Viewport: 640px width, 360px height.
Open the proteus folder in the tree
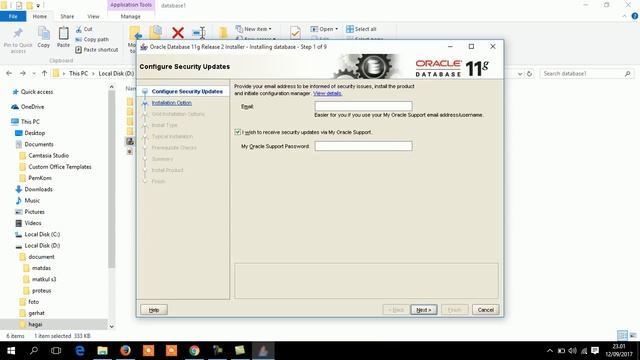coord(41,291)
